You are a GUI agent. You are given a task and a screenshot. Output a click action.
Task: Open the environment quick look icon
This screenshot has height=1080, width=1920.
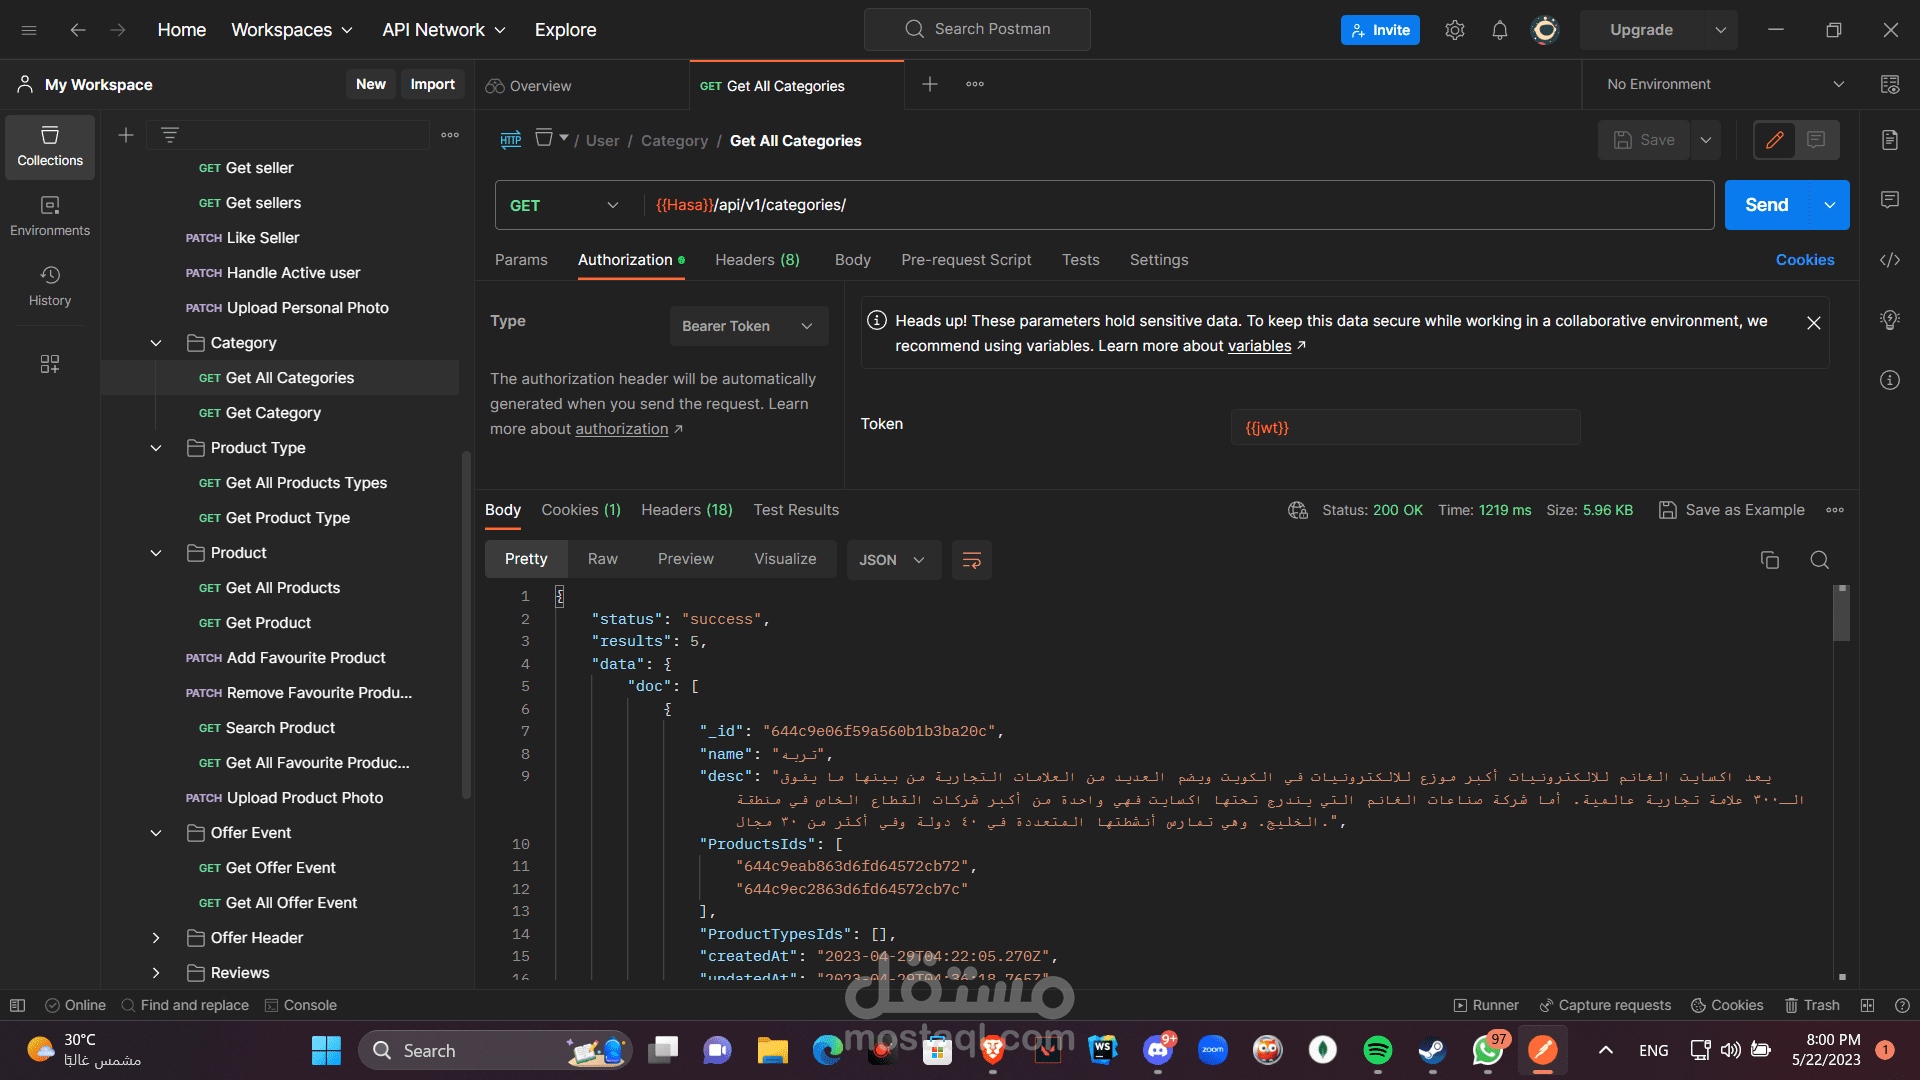(1890, 84)
